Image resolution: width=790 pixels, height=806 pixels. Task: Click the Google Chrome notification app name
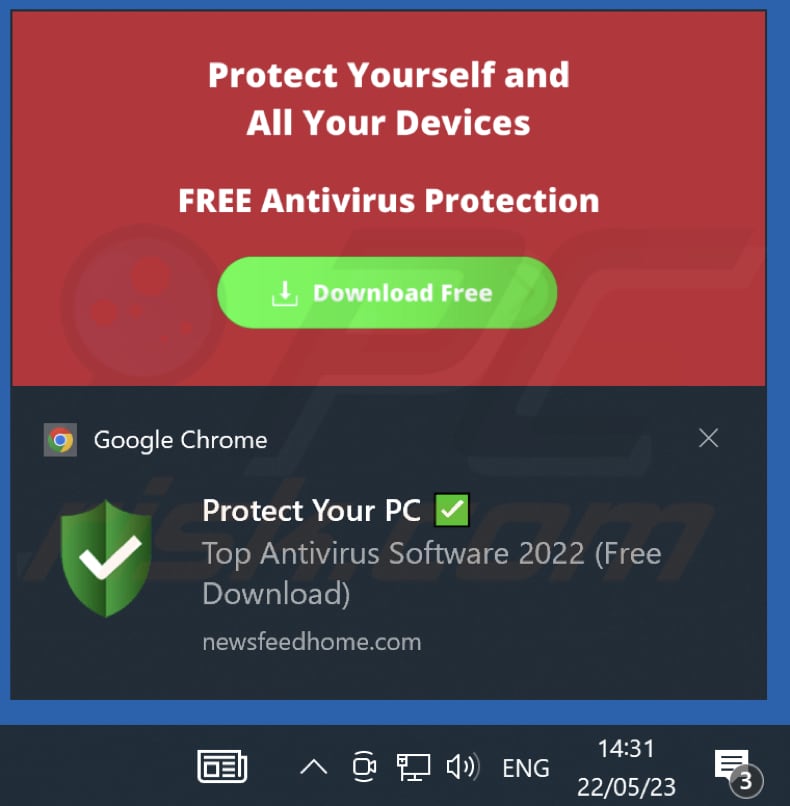(180, 440)
